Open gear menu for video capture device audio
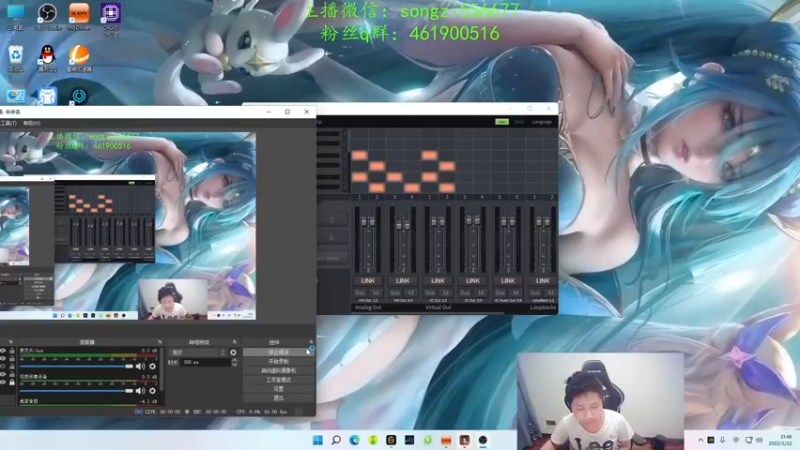This screenshot has width=800, height=450. pos(152,391)
